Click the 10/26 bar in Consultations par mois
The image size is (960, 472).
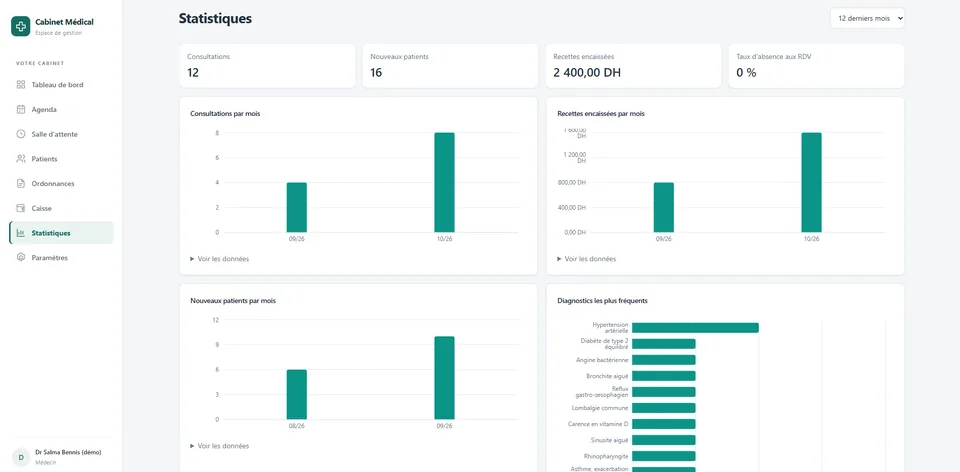[x=444, y=182]
